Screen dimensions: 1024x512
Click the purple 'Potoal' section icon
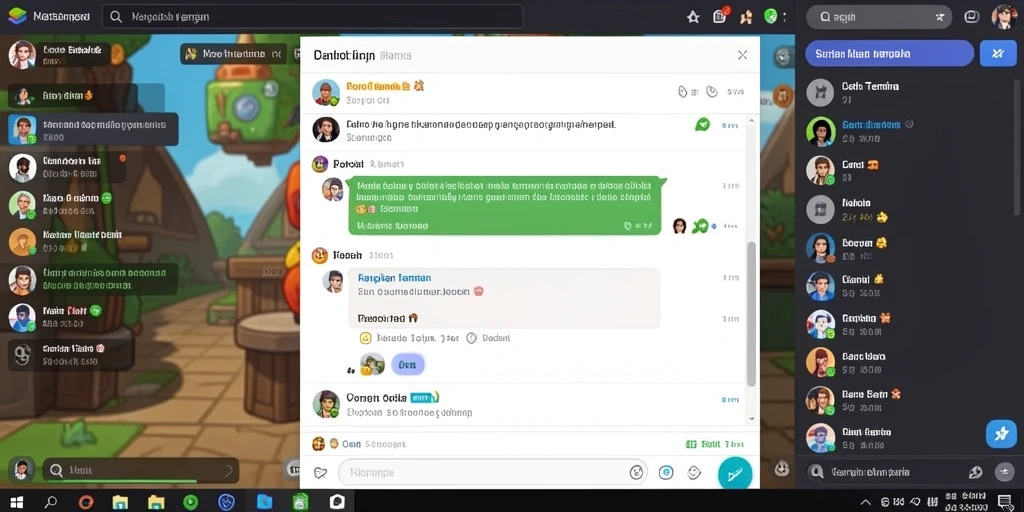[x=319, y=164]
